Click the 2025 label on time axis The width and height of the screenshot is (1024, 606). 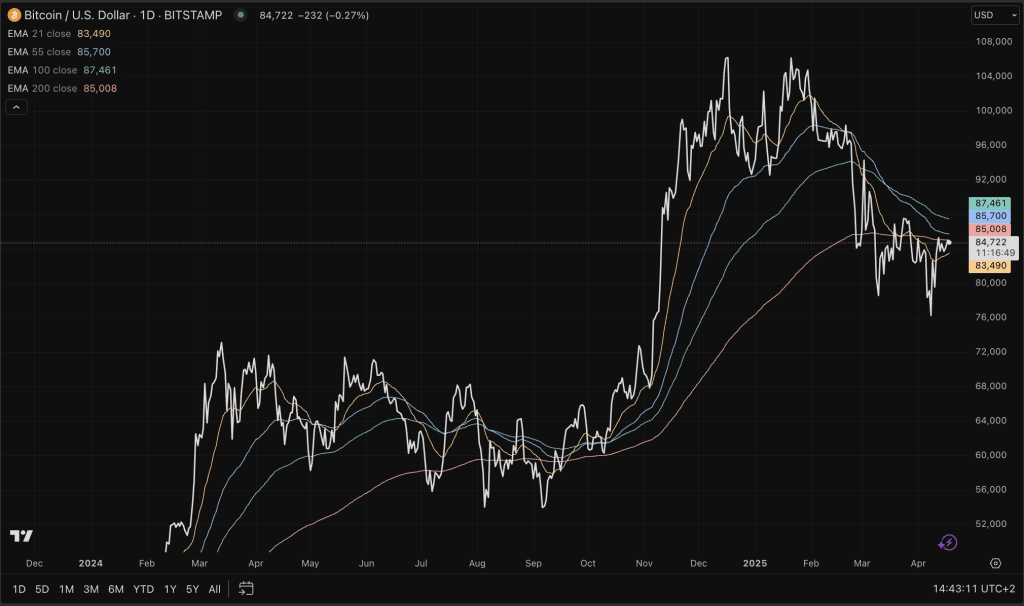(x=755, y=563)
